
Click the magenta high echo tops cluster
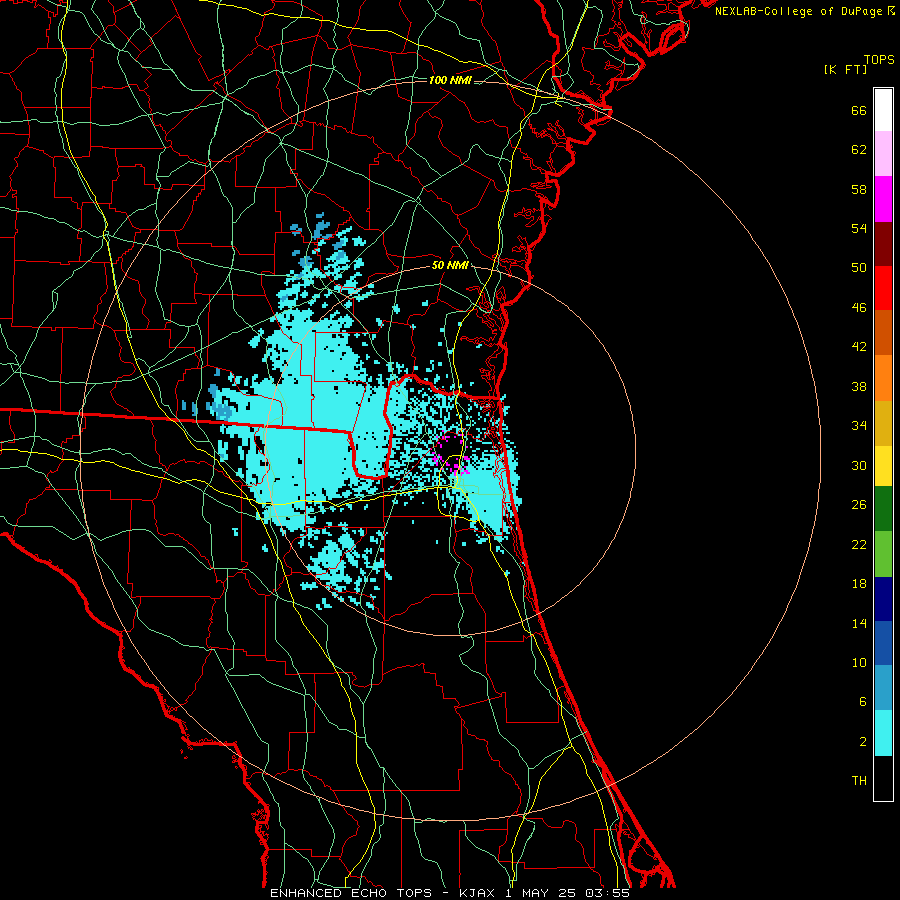tap(451, 455)
